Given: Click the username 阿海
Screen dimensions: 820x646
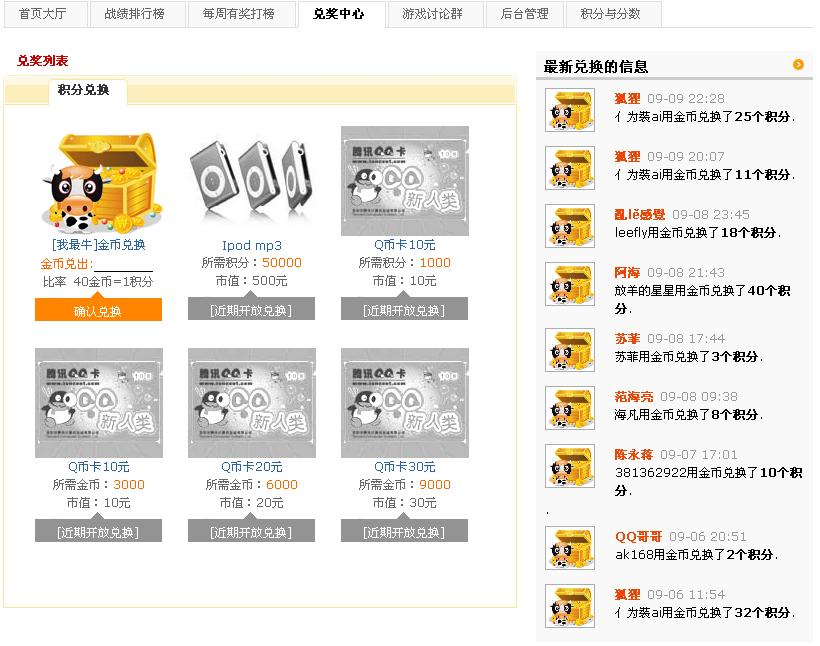Looking at the screenshot, I should [628, 273].
